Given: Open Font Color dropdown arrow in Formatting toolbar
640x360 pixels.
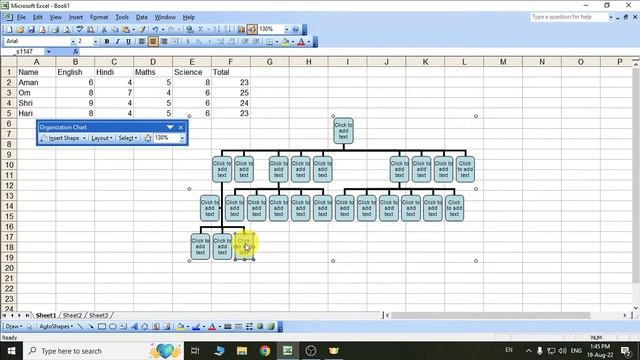Looking at the screenshot, I should [309, 41].
